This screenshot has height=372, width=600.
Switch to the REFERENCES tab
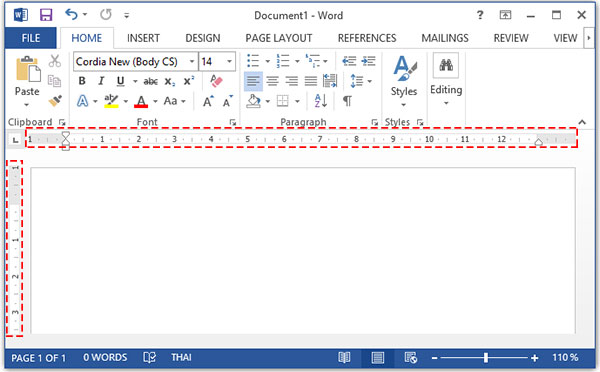367,38
